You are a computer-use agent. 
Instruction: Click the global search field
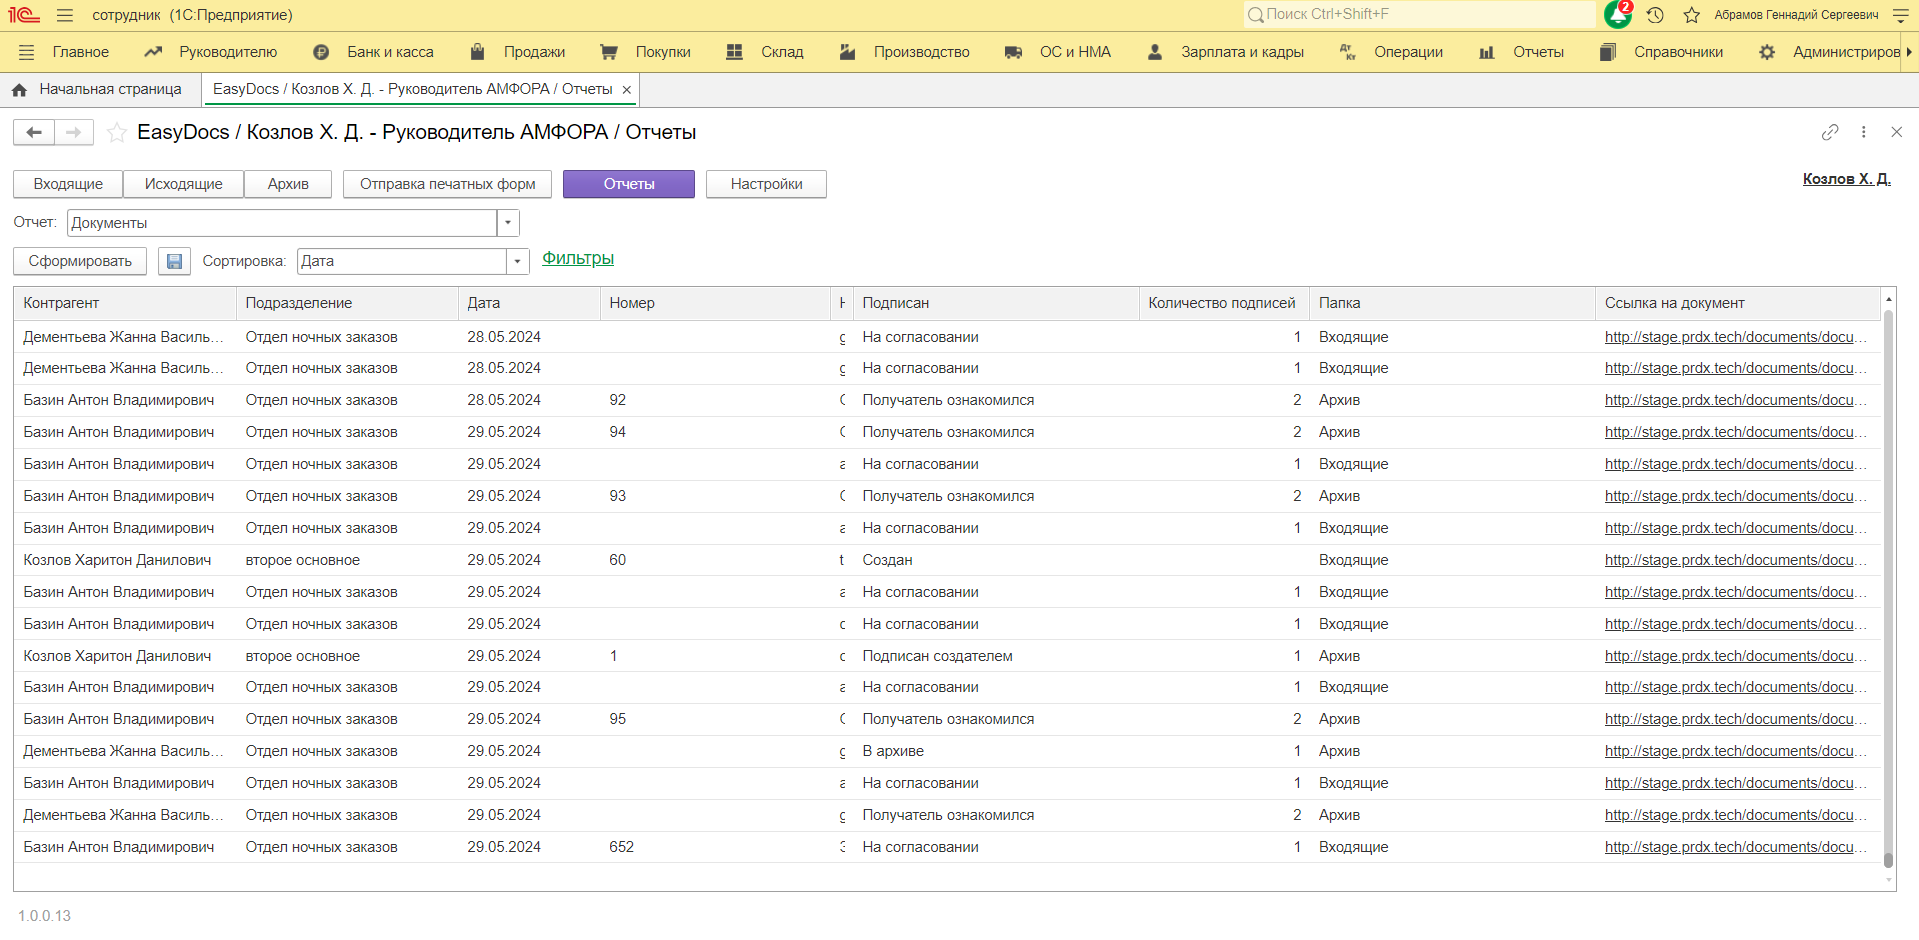(1420, 14)
